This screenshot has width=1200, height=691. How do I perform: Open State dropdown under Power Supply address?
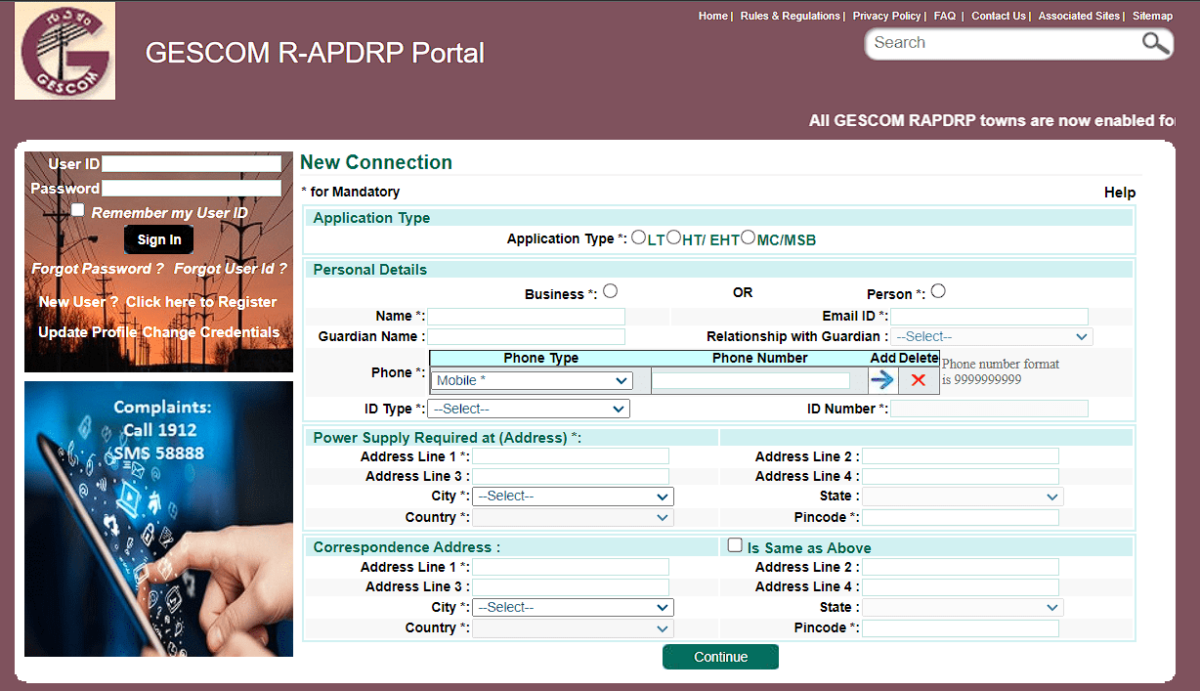[962, 496]
